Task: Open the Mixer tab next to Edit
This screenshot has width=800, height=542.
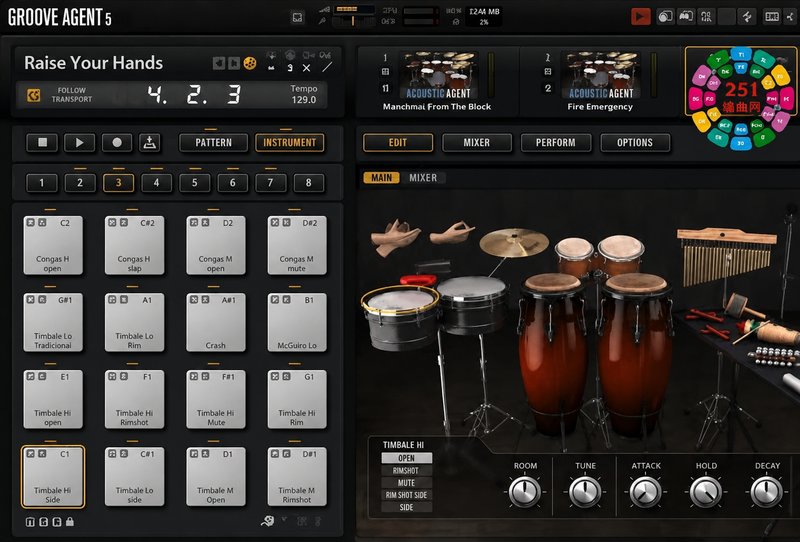Action: [477, 143]
